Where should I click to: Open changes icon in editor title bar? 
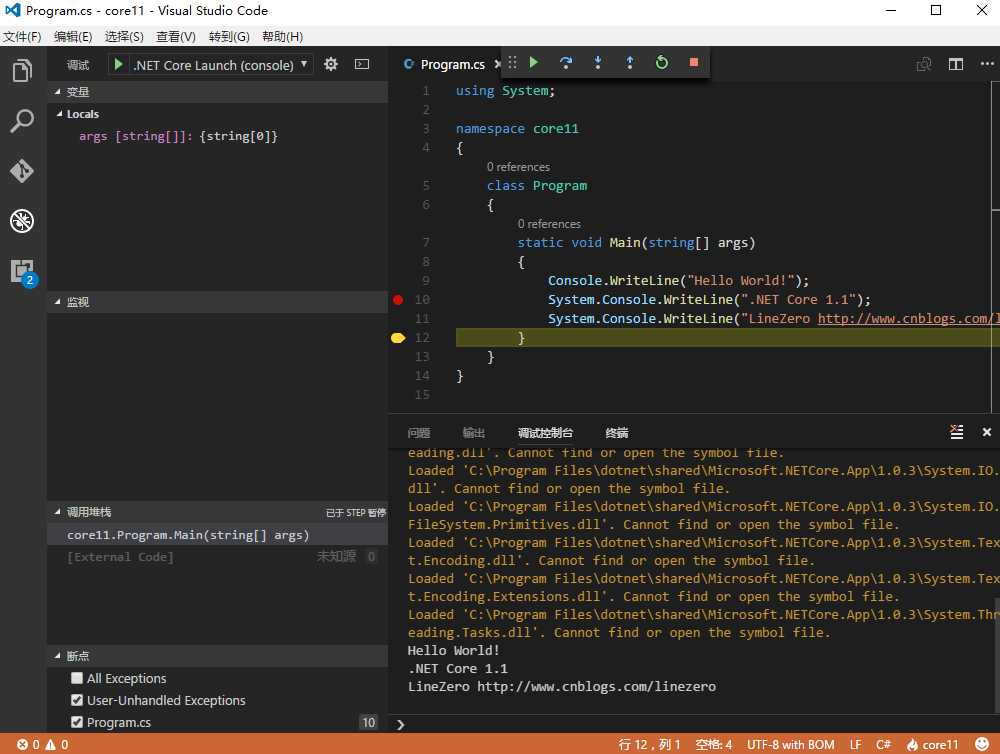[924, 64]
